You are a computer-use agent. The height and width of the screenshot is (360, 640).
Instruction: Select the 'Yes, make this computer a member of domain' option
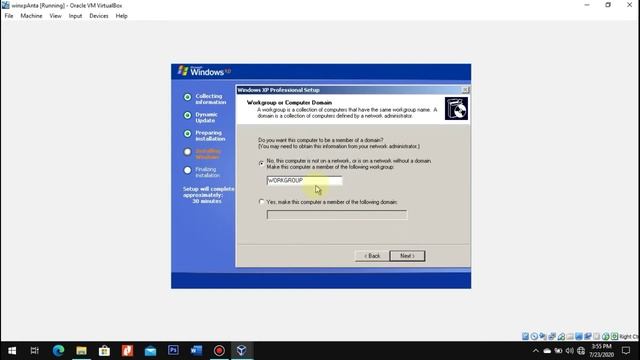click(262, 202)
